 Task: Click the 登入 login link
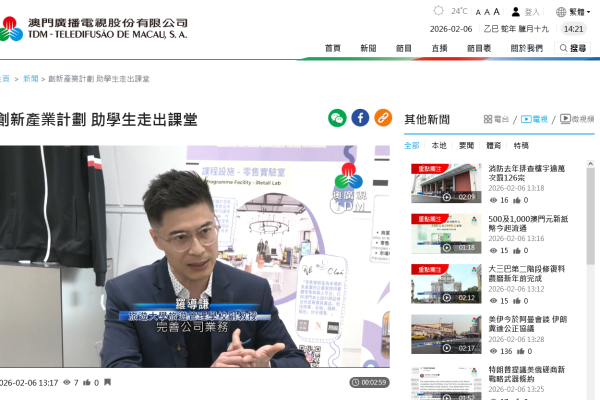click(x=532, y=12)
